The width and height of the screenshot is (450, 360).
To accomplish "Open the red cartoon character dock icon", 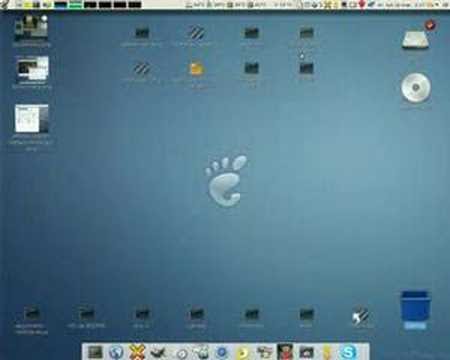I will 285,352.
